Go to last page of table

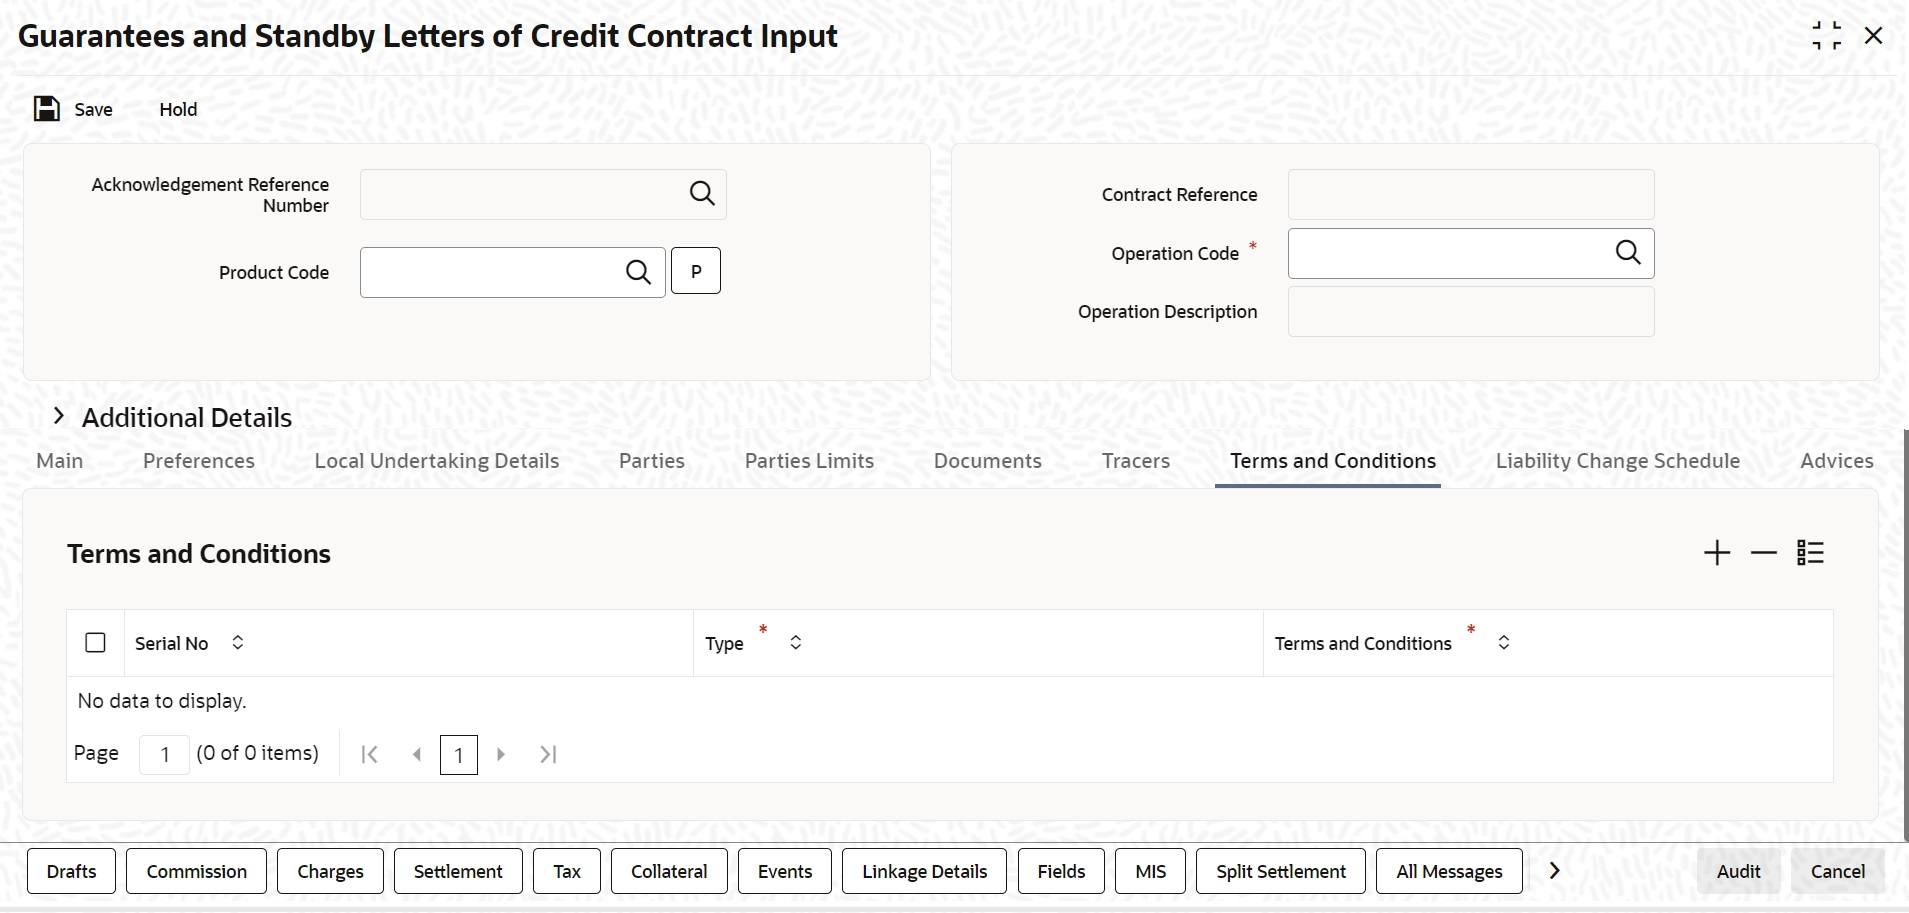coord(548,754)
